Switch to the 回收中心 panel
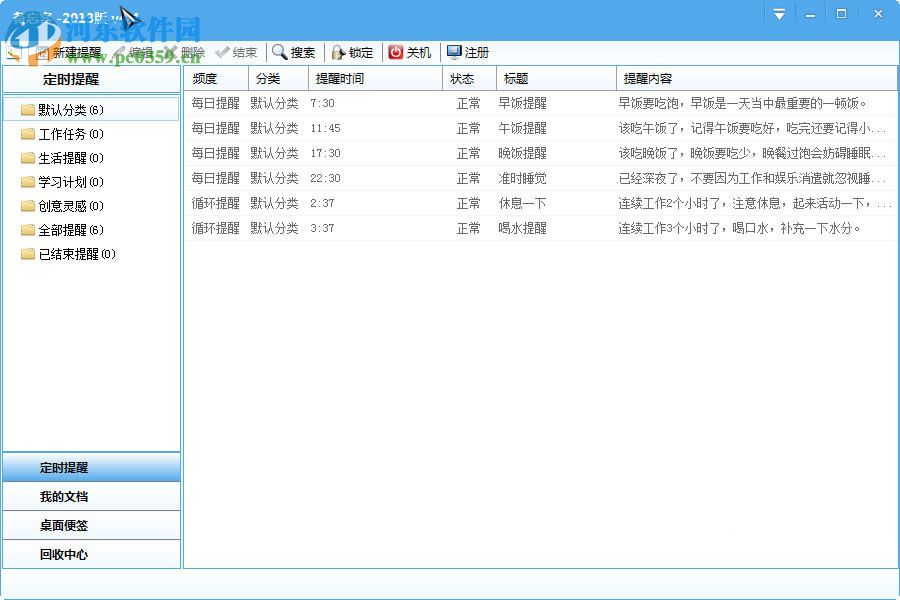The image size is (900, 600). pyautogui.click(x=92, y=554)
